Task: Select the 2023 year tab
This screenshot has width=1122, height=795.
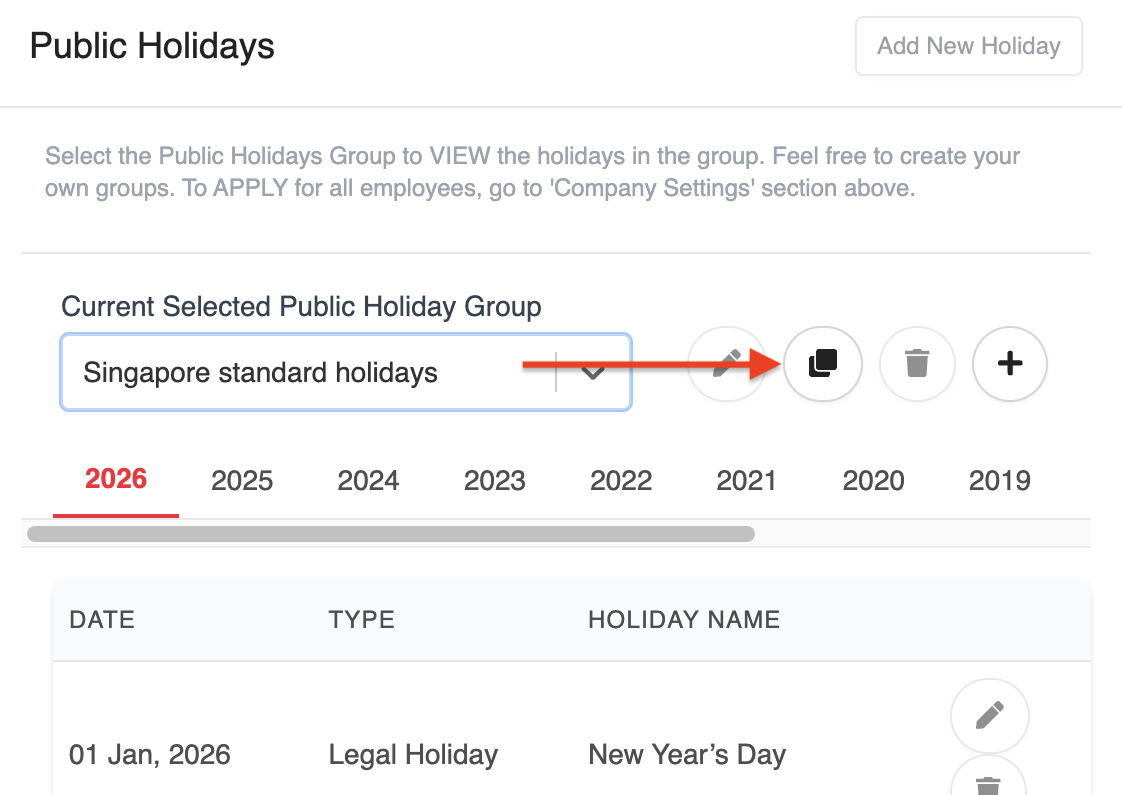Action: [x=494, y=481]
